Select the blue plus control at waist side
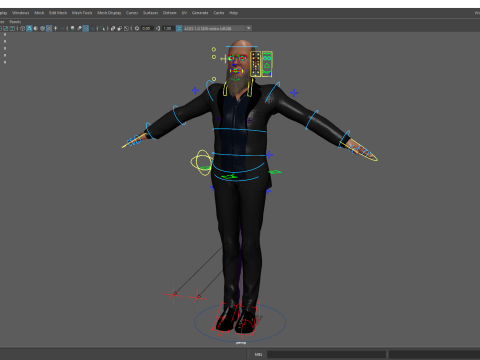The image size is (480, 360). click(269, 155)
